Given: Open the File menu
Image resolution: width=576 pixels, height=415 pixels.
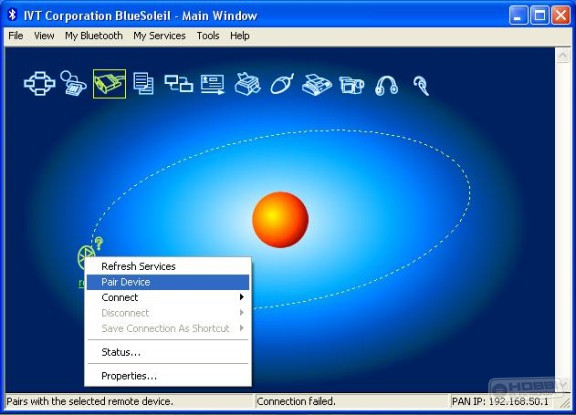Looking at the screenshot, I should (15, 36).
